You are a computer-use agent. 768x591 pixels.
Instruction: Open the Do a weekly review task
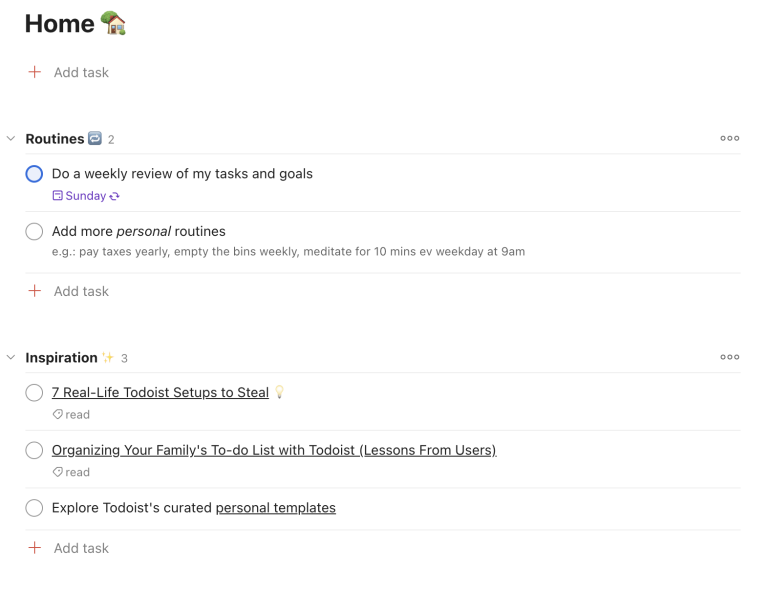[182, 174]
